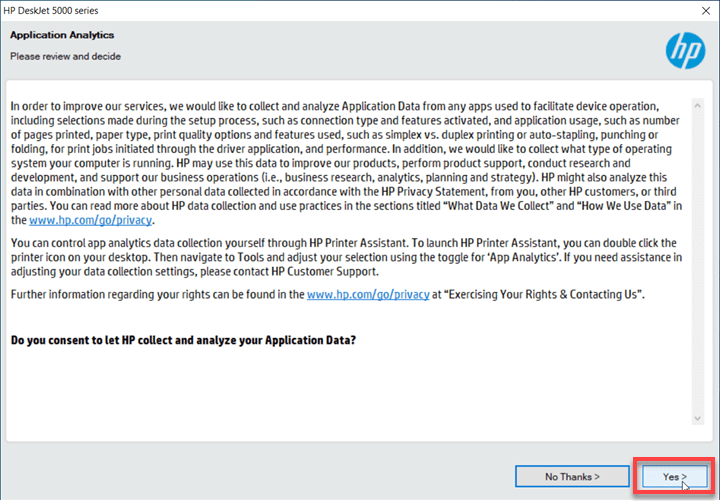720x501 pixels.
Task: Close the HP DeskJet 5000 series window
Action: 706,11
